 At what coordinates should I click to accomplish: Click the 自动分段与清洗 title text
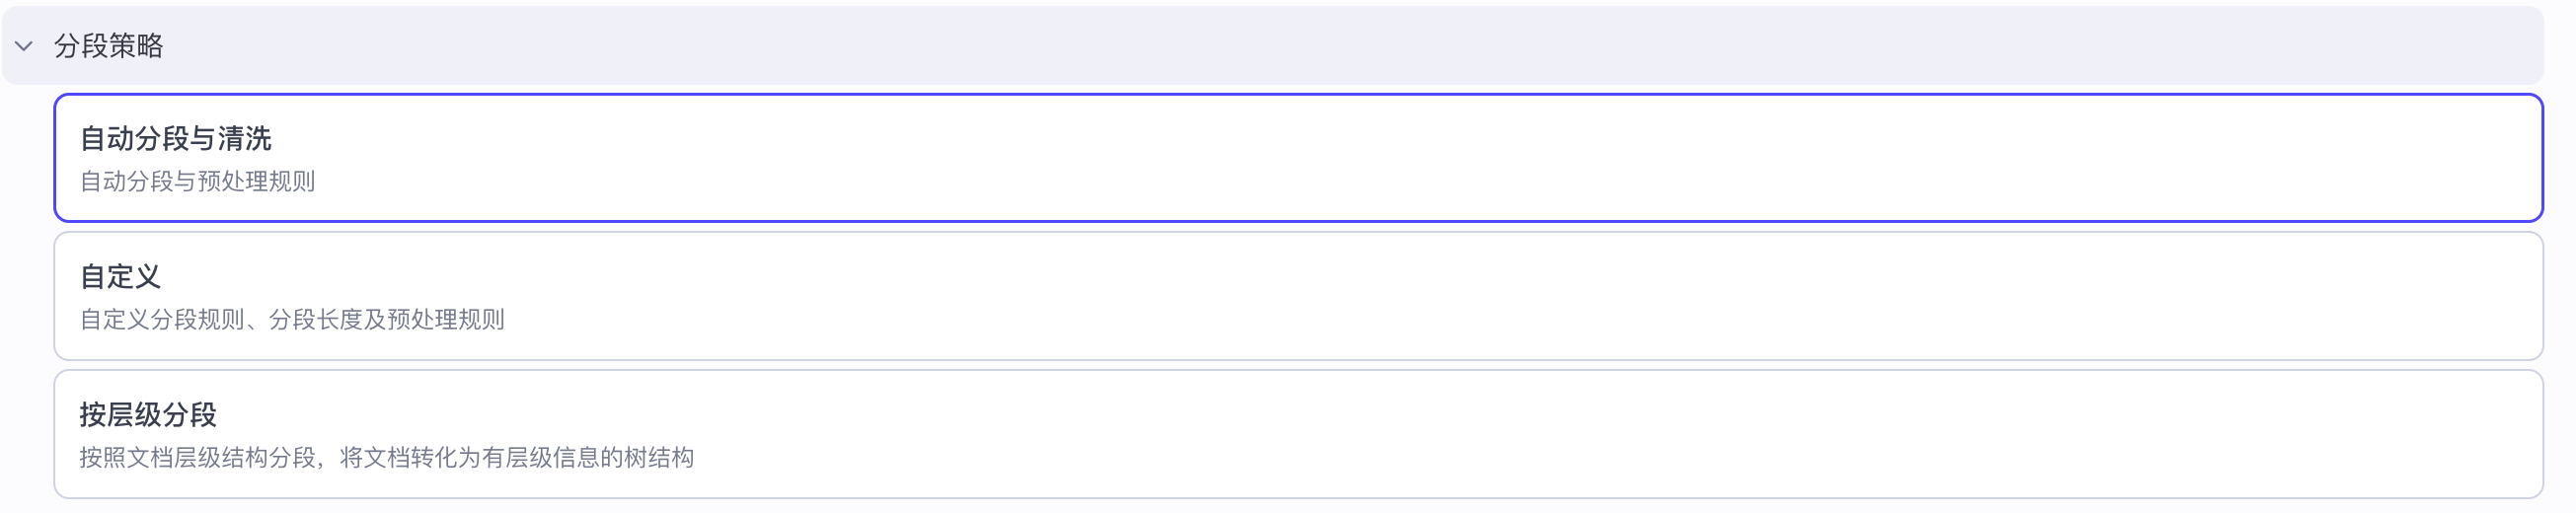tap(176, 139)
